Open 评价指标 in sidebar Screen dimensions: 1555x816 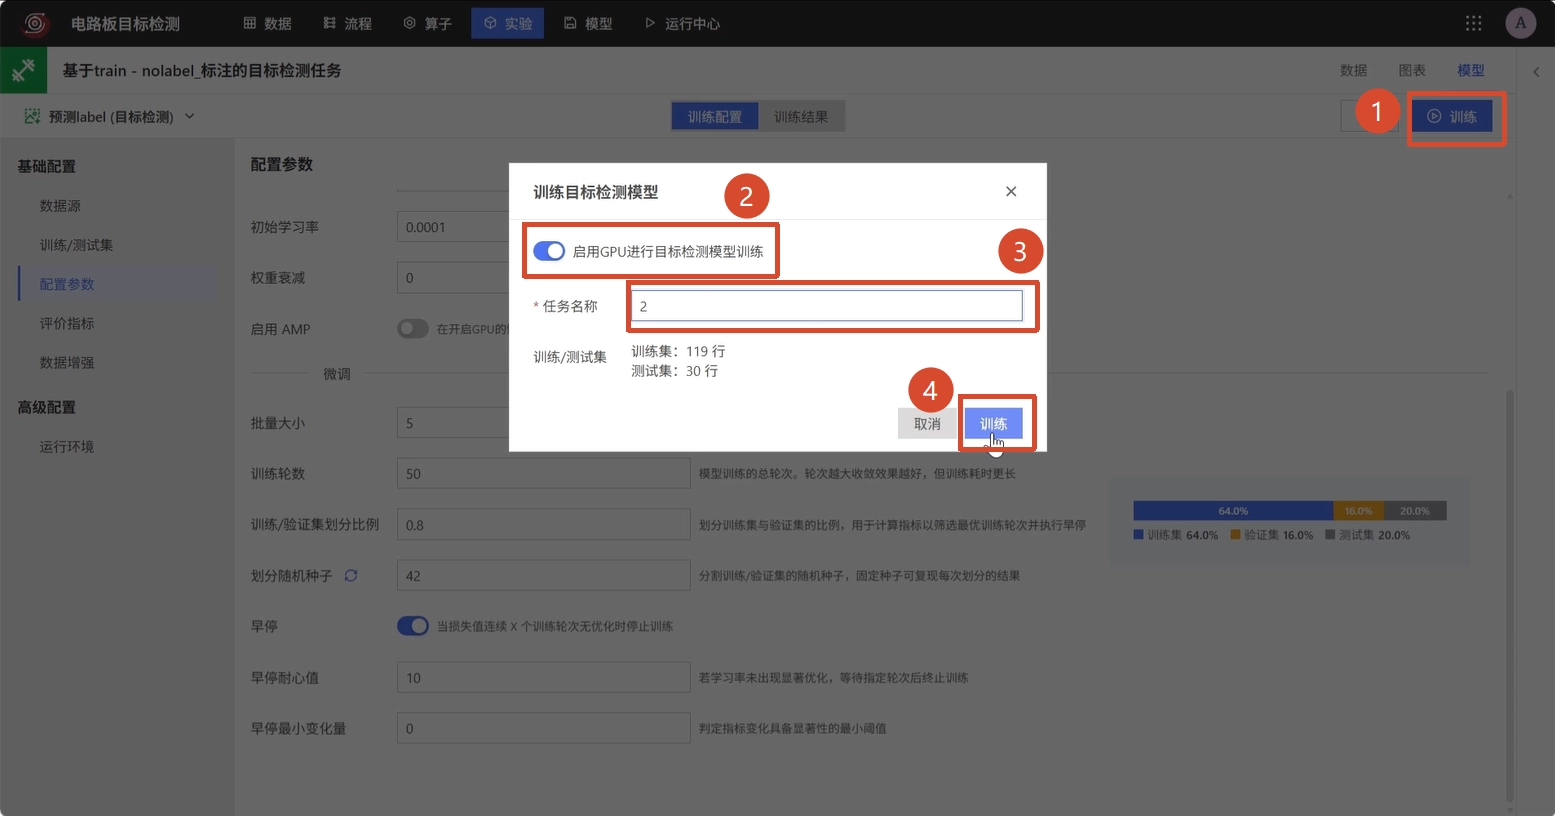67,323
